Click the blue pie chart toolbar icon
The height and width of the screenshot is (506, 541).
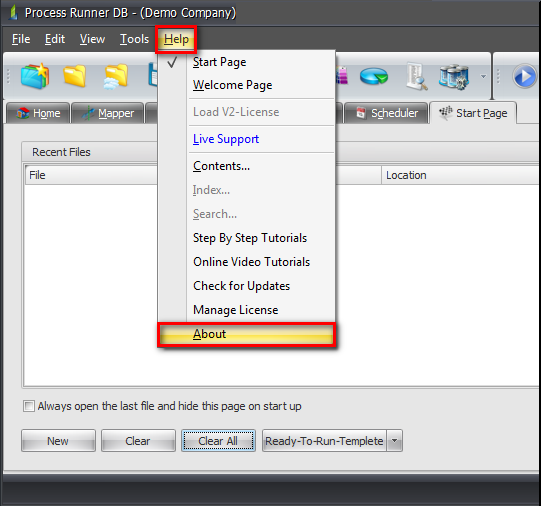374,76
